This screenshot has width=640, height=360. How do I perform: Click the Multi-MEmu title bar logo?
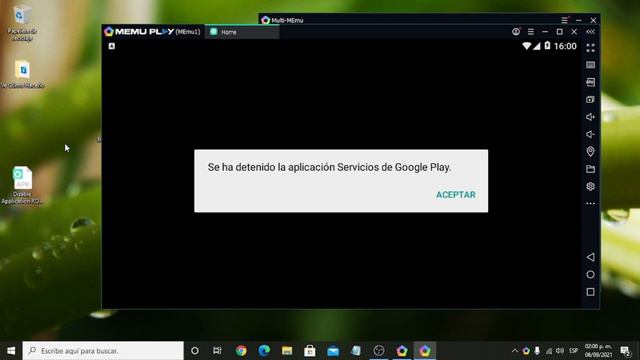point(265,20)
